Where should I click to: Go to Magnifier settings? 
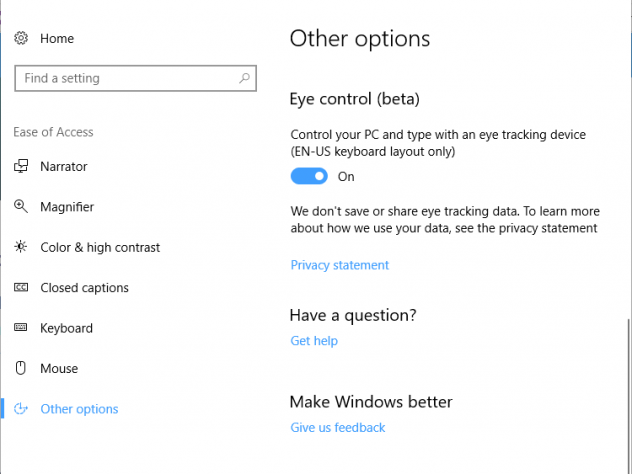67,207
